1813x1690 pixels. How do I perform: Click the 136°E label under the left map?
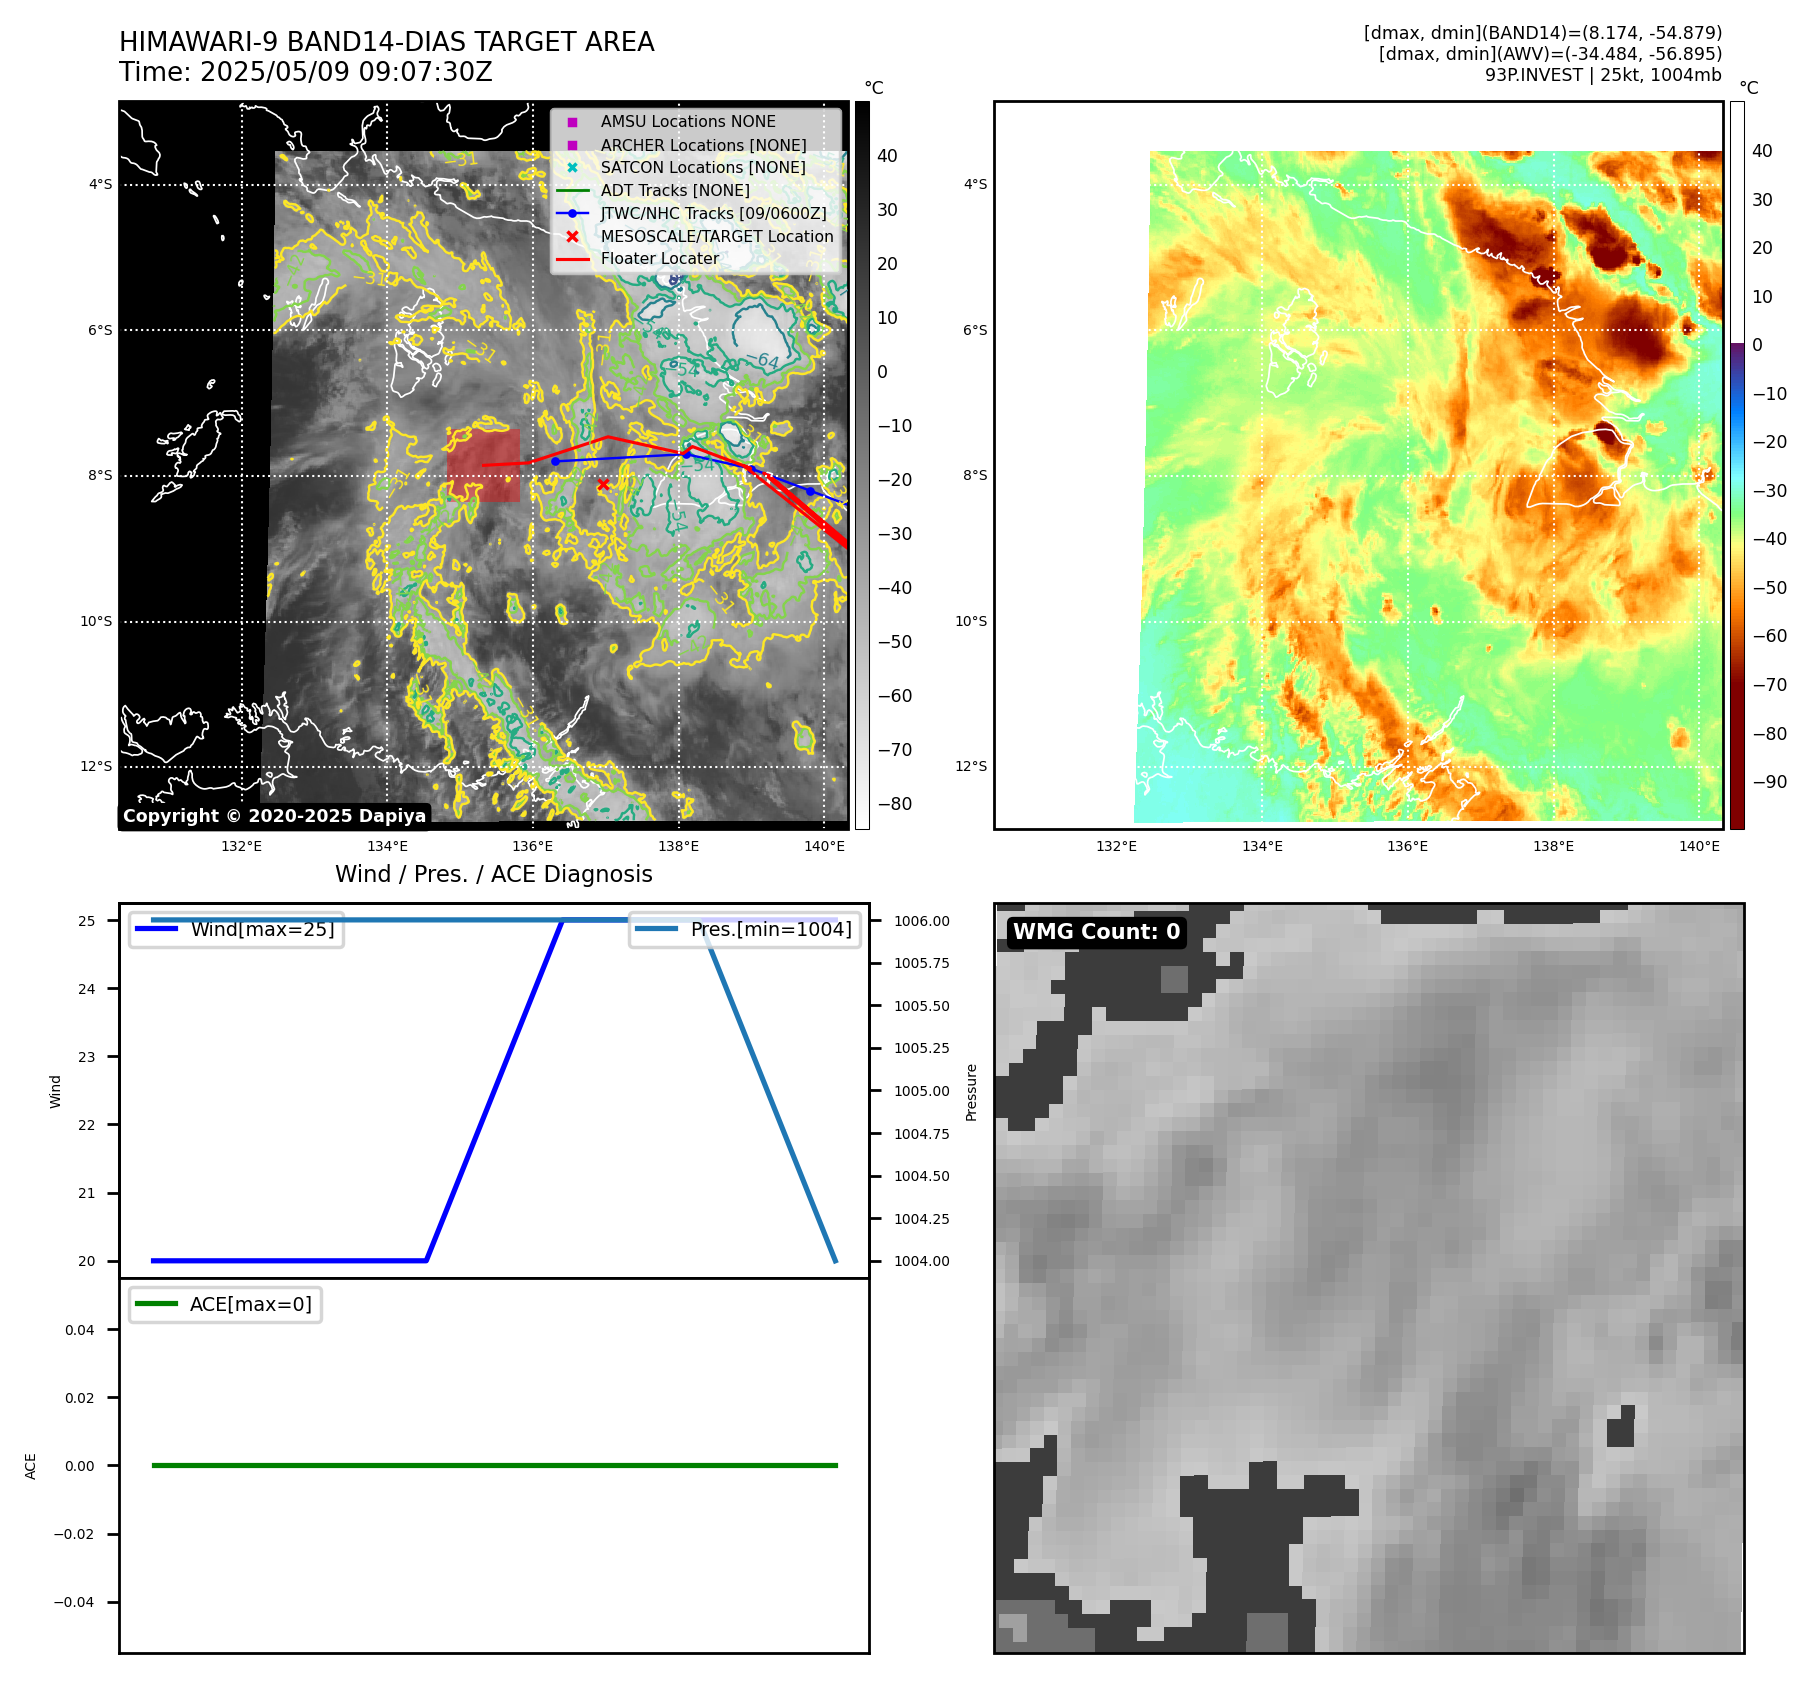pyautogui.click(x=533, y=846)
